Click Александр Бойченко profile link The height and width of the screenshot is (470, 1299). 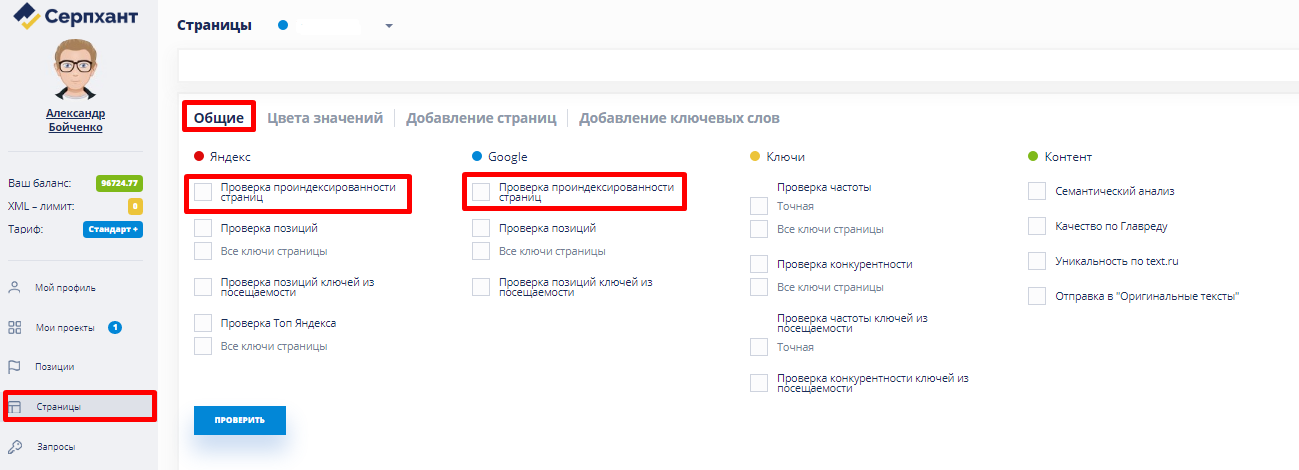pyautogui.click(x=75, y=120)
